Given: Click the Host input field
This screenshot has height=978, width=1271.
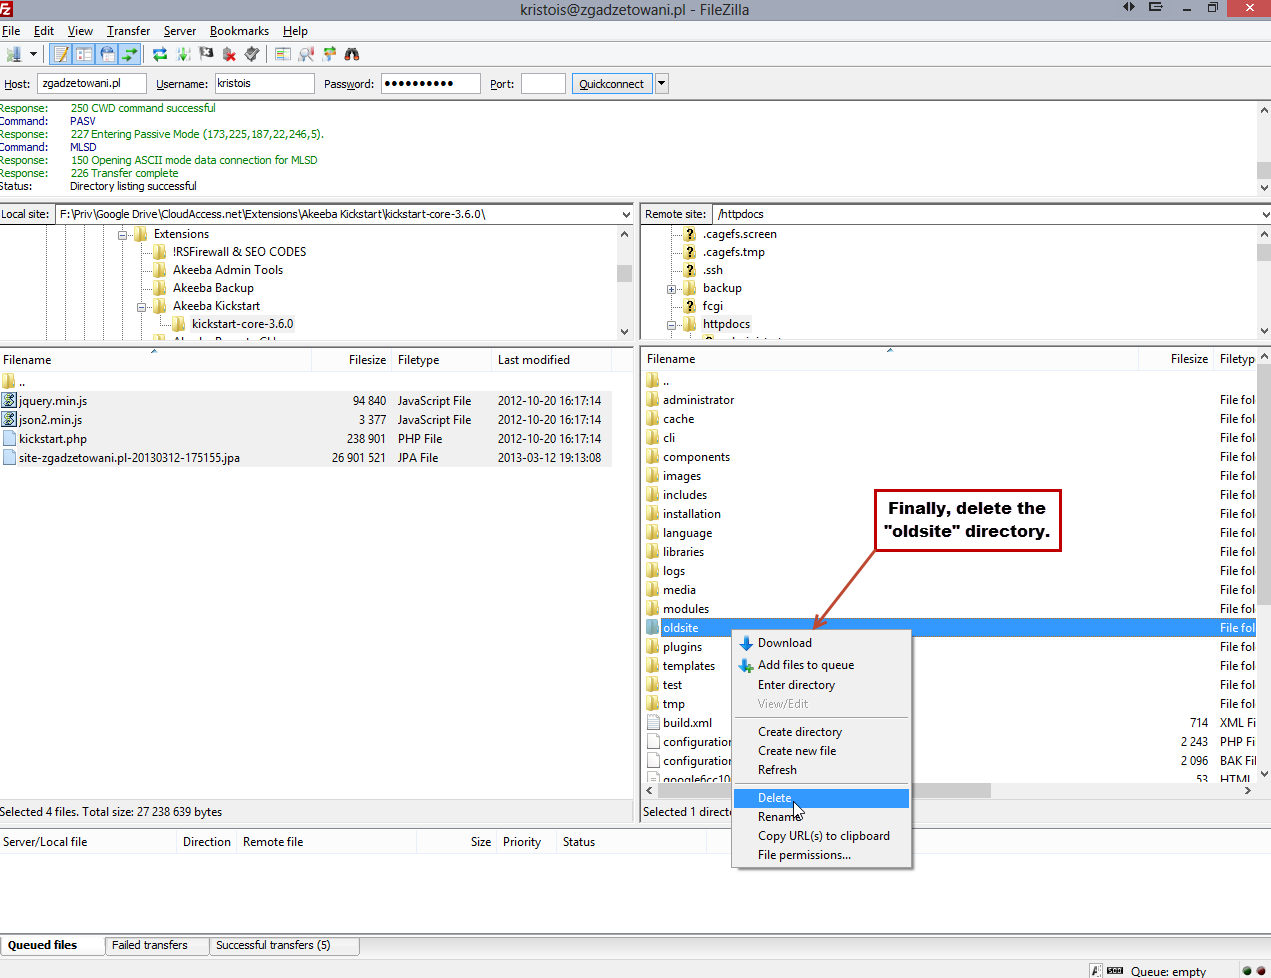Looking at the screenshot, I should coord(92,84).
